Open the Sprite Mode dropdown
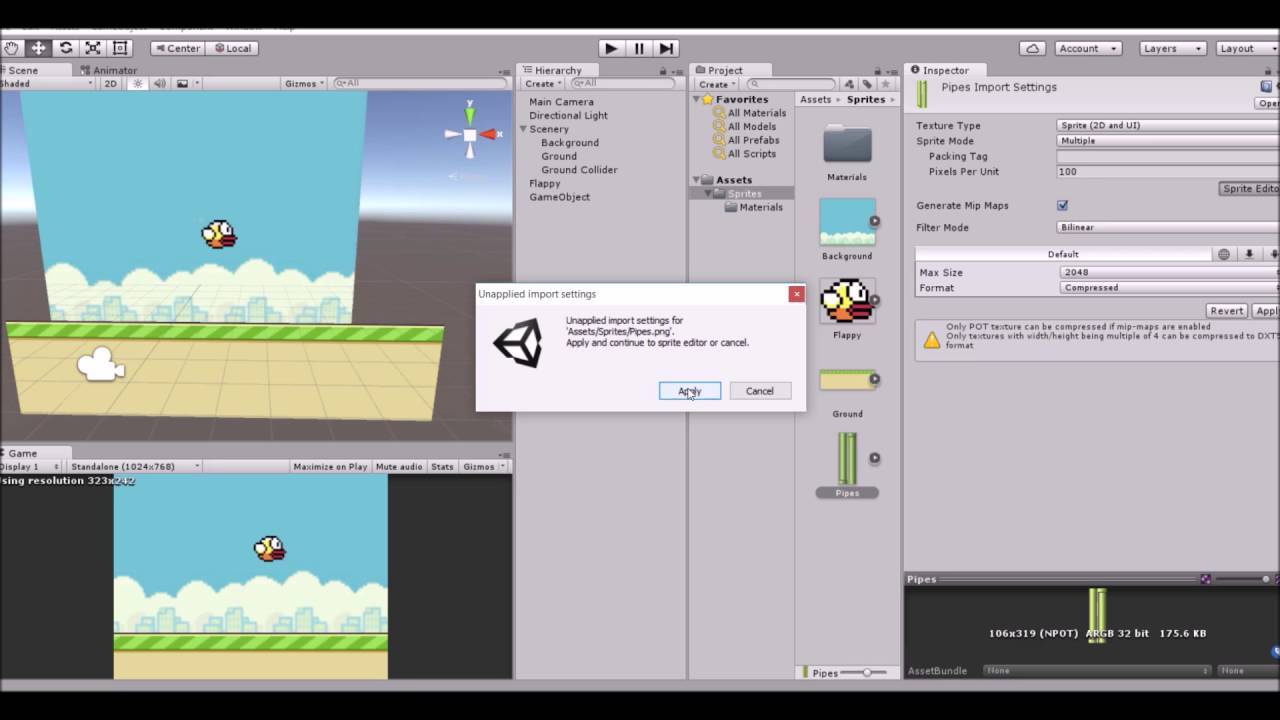1280x720 pixels. coord(1168,141)
